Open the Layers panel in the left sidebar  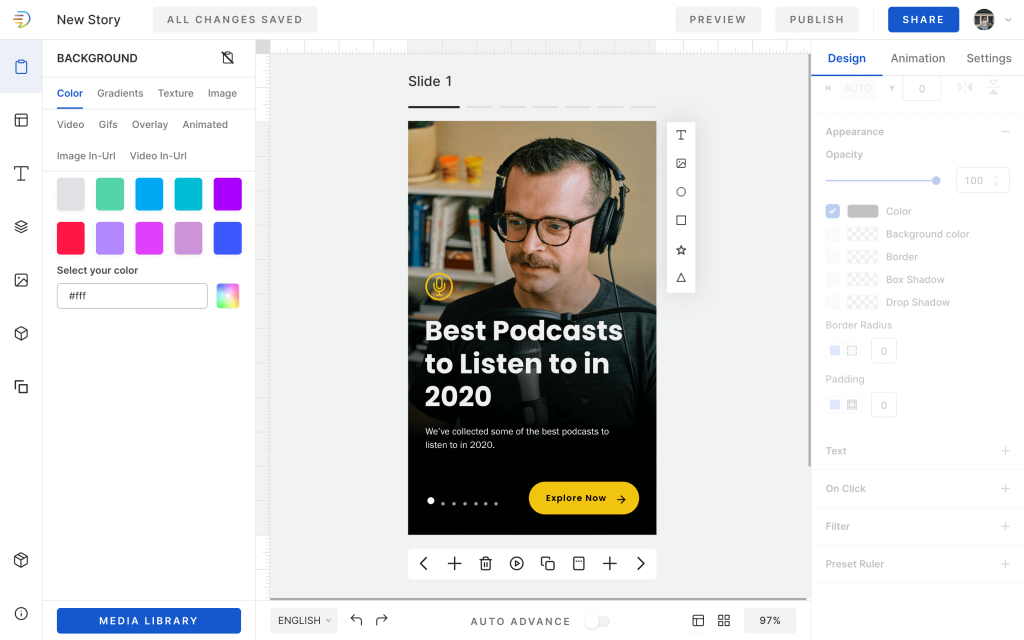tap(20, 226)
